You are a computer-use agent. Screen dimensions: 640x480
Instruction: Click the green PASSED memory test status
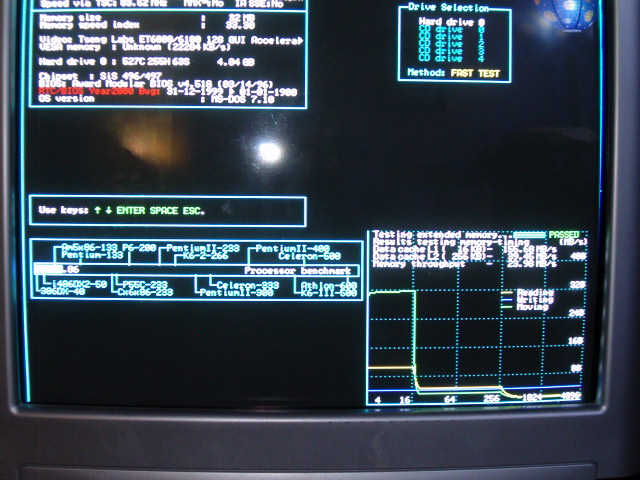point(564,234)
